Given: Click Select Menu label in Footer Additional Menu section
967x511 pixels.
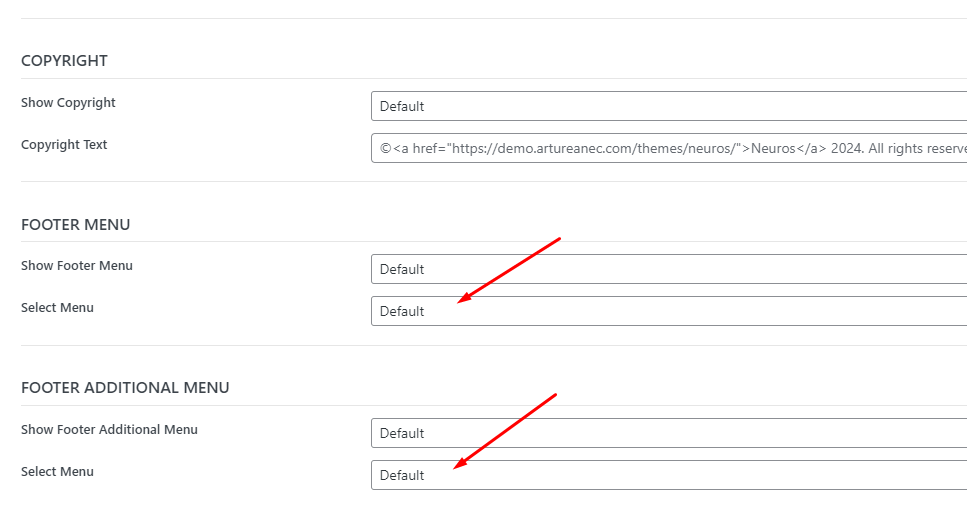Looking at the screenshot, I should coord(57,472).
